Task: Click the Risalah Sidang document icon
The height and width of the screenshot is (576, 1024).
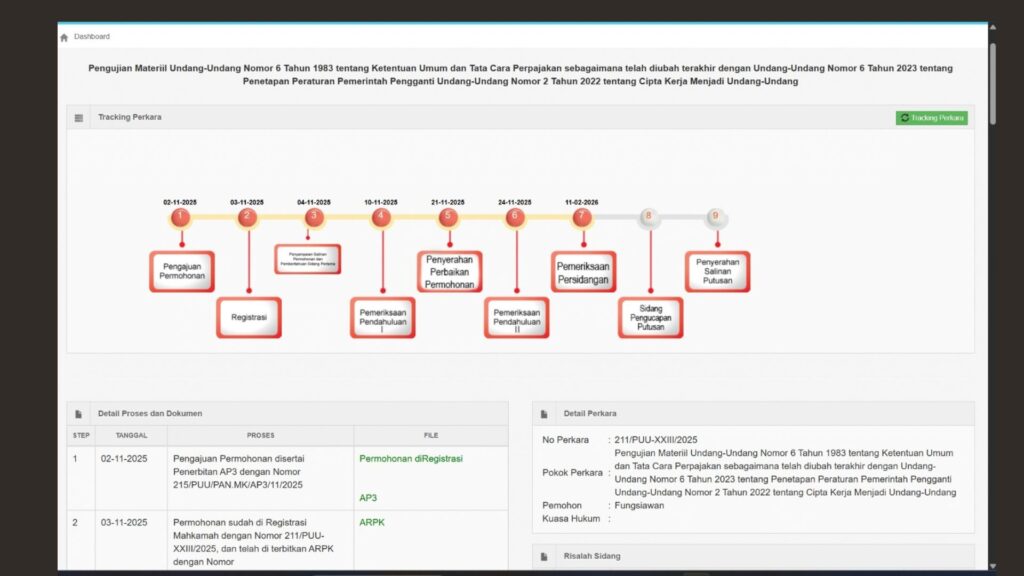Action: pos(544,556)
